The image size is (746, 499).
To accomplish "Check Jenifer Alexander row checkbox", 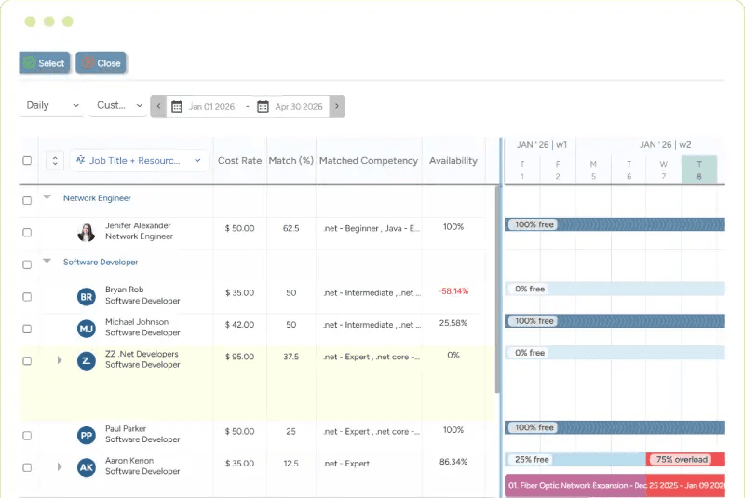I will (x=27, y=232).
